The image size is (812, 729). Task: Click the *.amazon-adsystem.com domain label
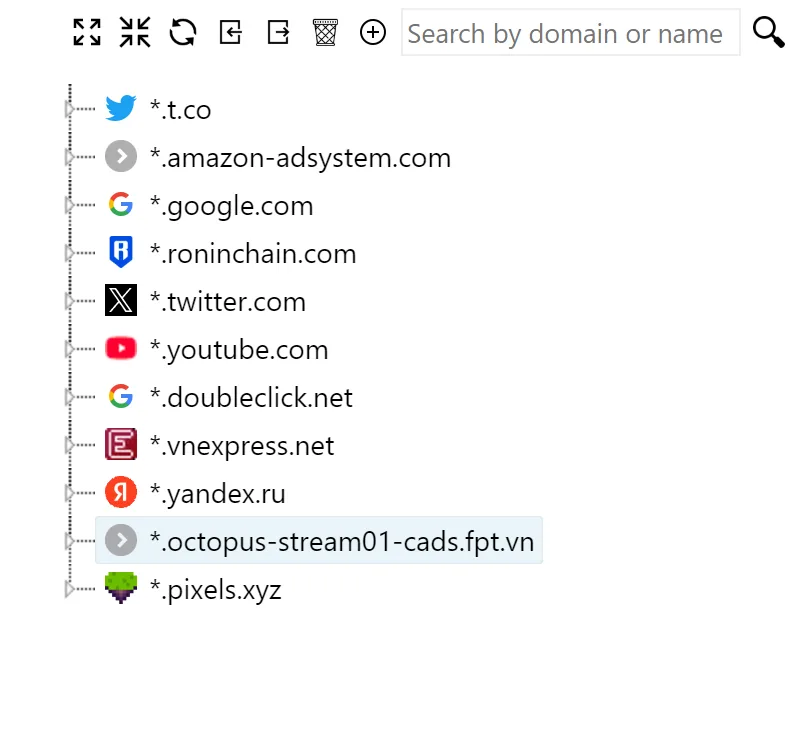point(300,158)
